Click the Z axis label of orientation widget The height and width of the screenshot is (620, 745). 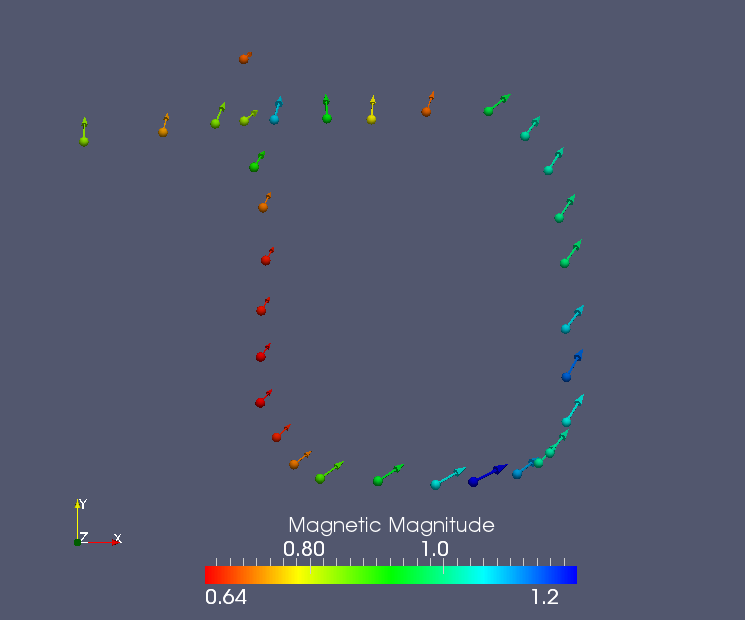click(x=84, y=537)
